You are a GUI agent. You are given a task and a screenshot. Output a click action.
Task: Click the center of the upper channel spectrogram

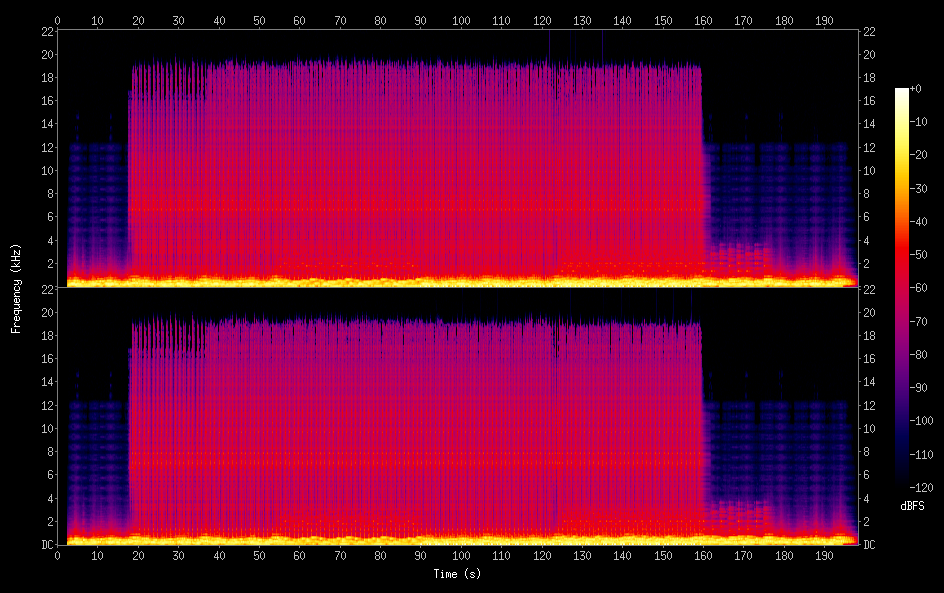click(458, 158)
